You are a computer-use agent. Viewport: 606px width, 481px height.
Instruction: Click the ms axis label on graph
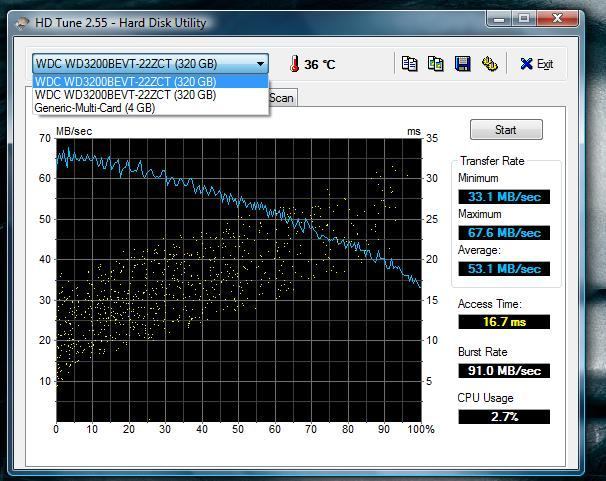414,131
